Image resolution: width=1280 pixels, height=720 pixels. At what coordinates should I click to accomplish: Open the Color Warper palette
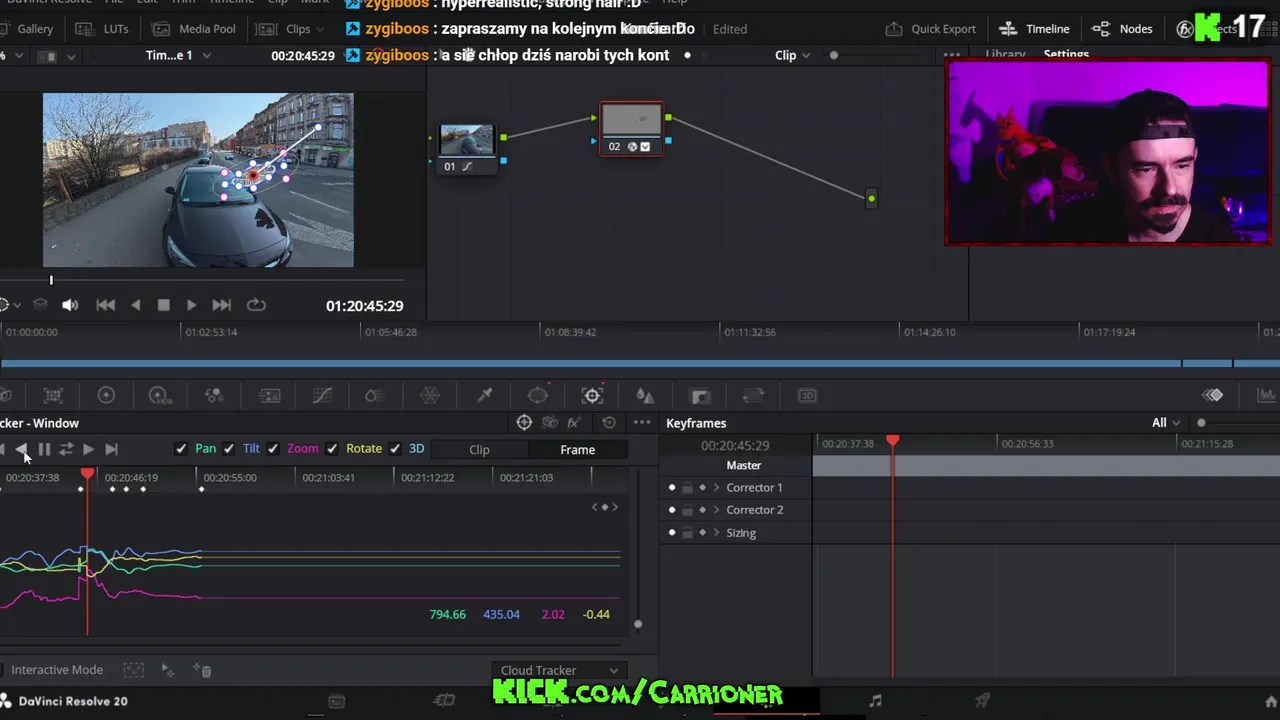coord(375,396)
